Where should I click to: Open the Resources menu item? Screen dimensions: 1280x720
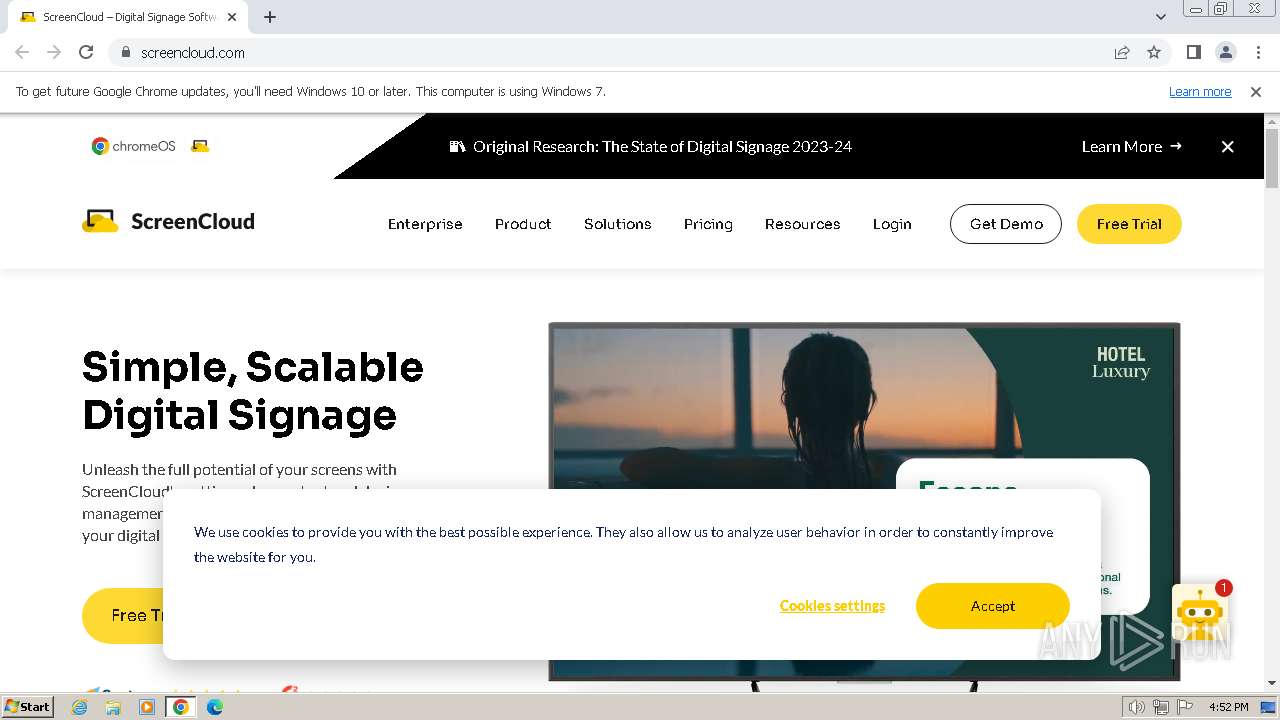tap(802, 224)
